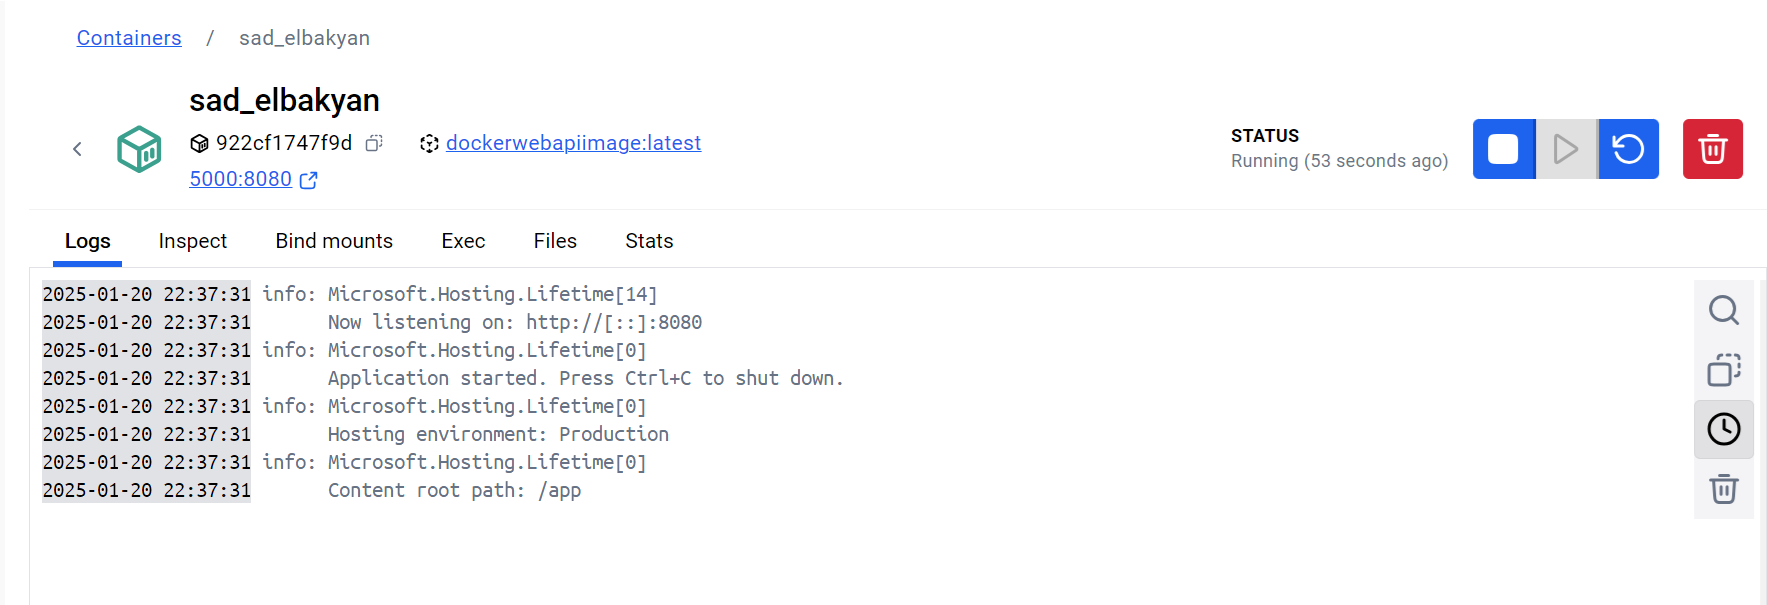Open the Exec tab
Image resolution: width=1767 pixels, height=605 pixels.
click(463, 241)
